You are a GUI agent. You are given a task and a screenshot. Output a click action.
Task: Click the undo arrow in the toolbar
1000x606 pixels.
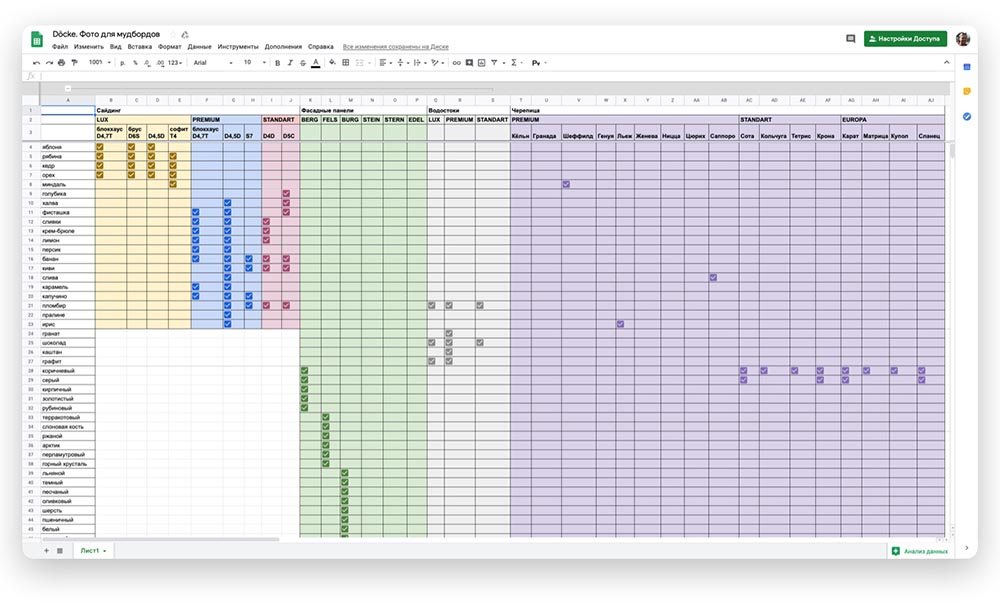36,62
